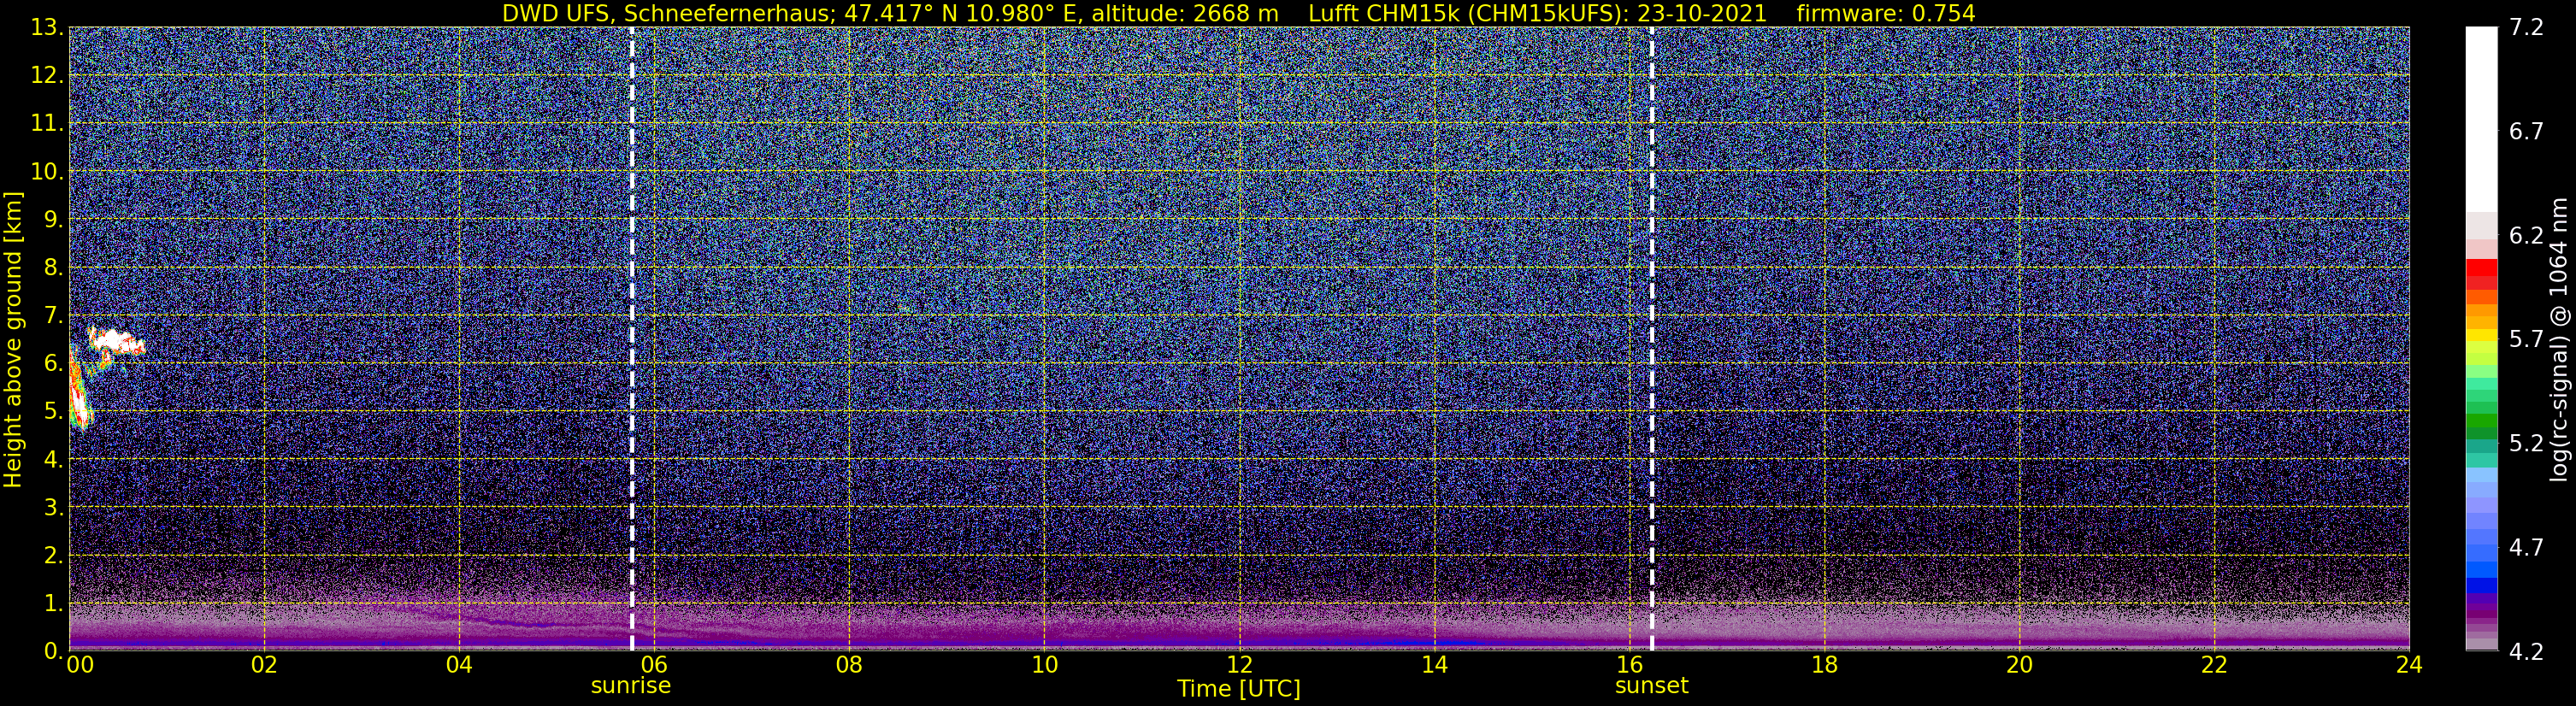
Task: Click the colorbar tick label 6.7
Action: pos(2526,132)
